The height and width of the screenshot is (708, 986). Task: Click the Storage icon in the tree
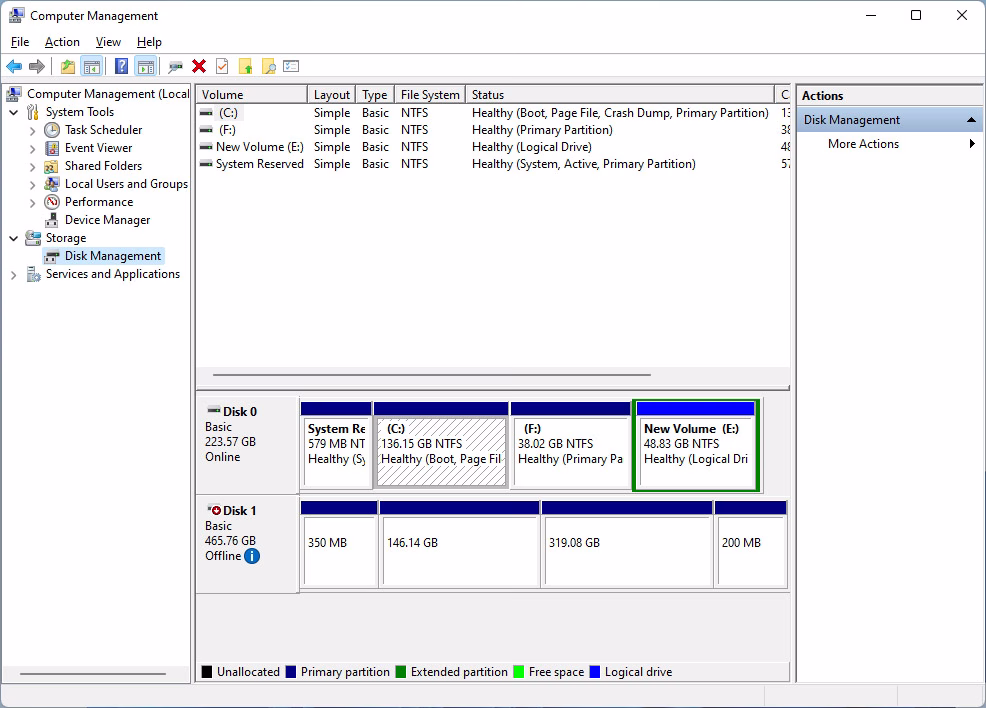33,238
